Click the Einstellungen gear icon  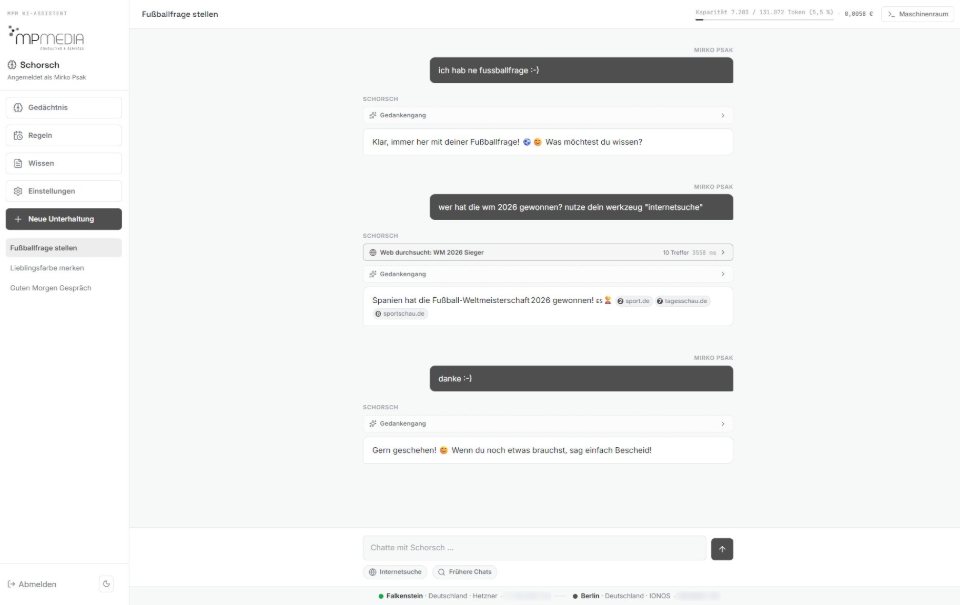pos(18,191)
